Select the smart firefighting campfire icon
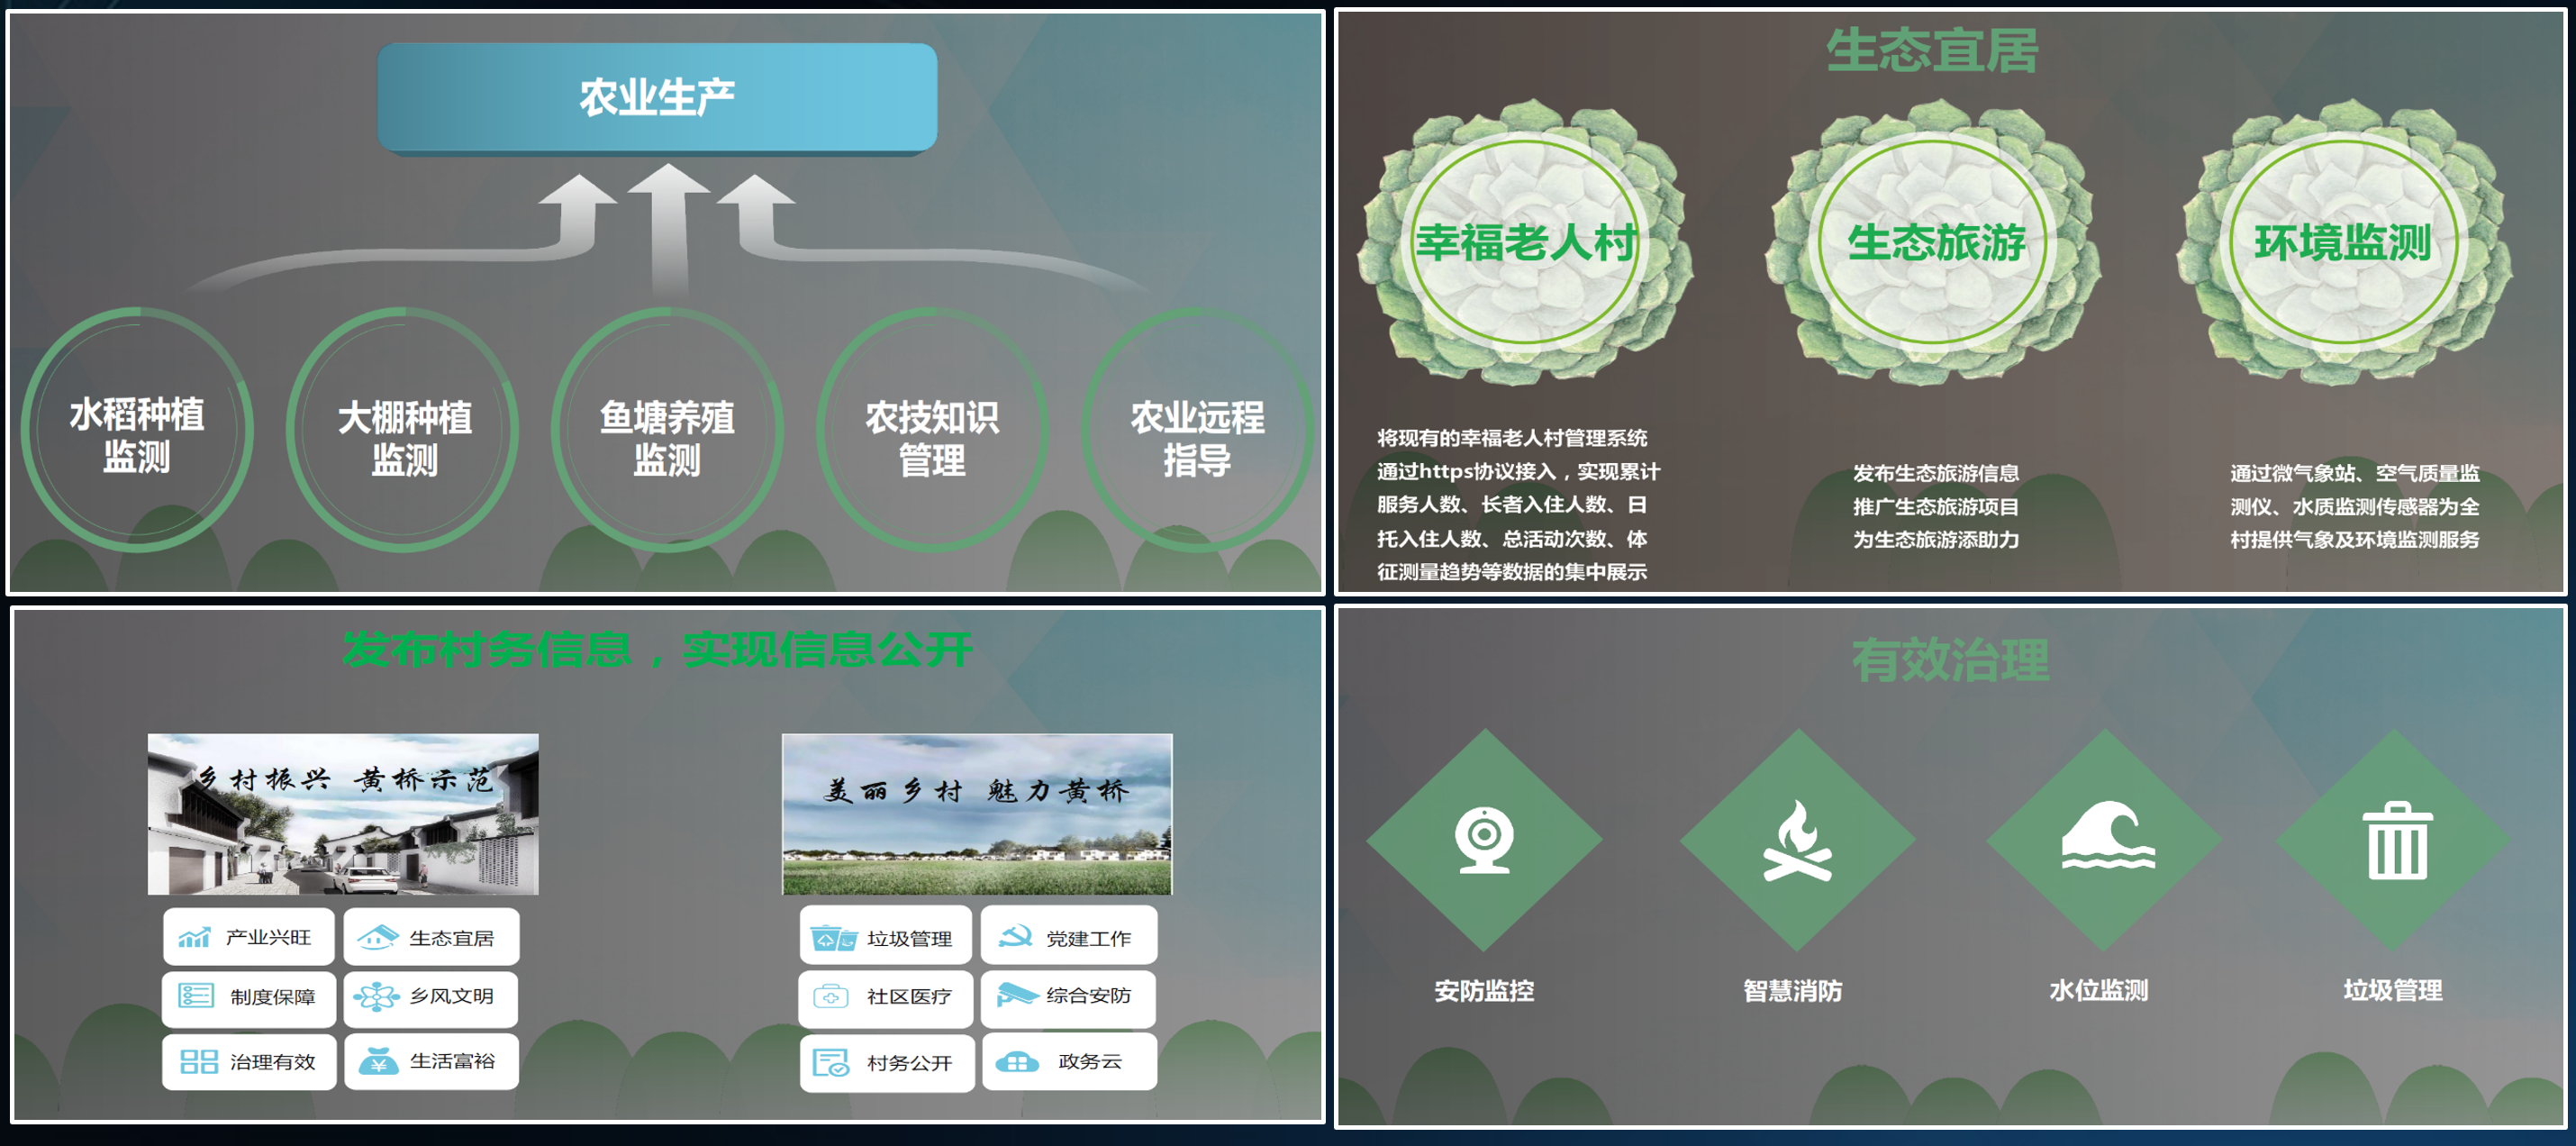Screen dimensions: 2576x1146 pos(1797,841)
